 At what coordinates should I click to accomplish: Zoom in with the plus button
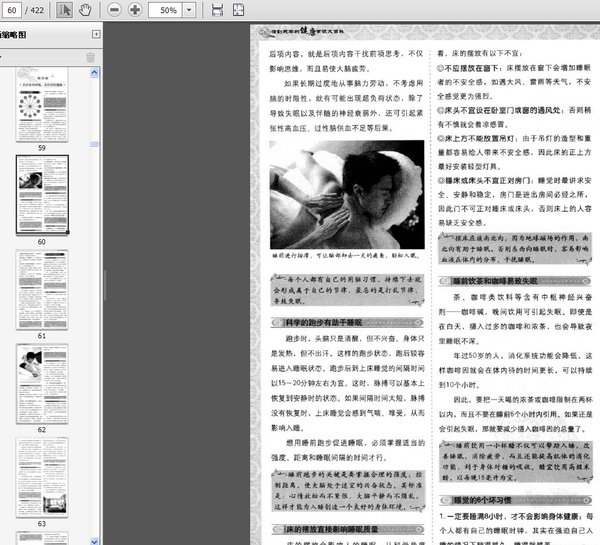point(135,10)
